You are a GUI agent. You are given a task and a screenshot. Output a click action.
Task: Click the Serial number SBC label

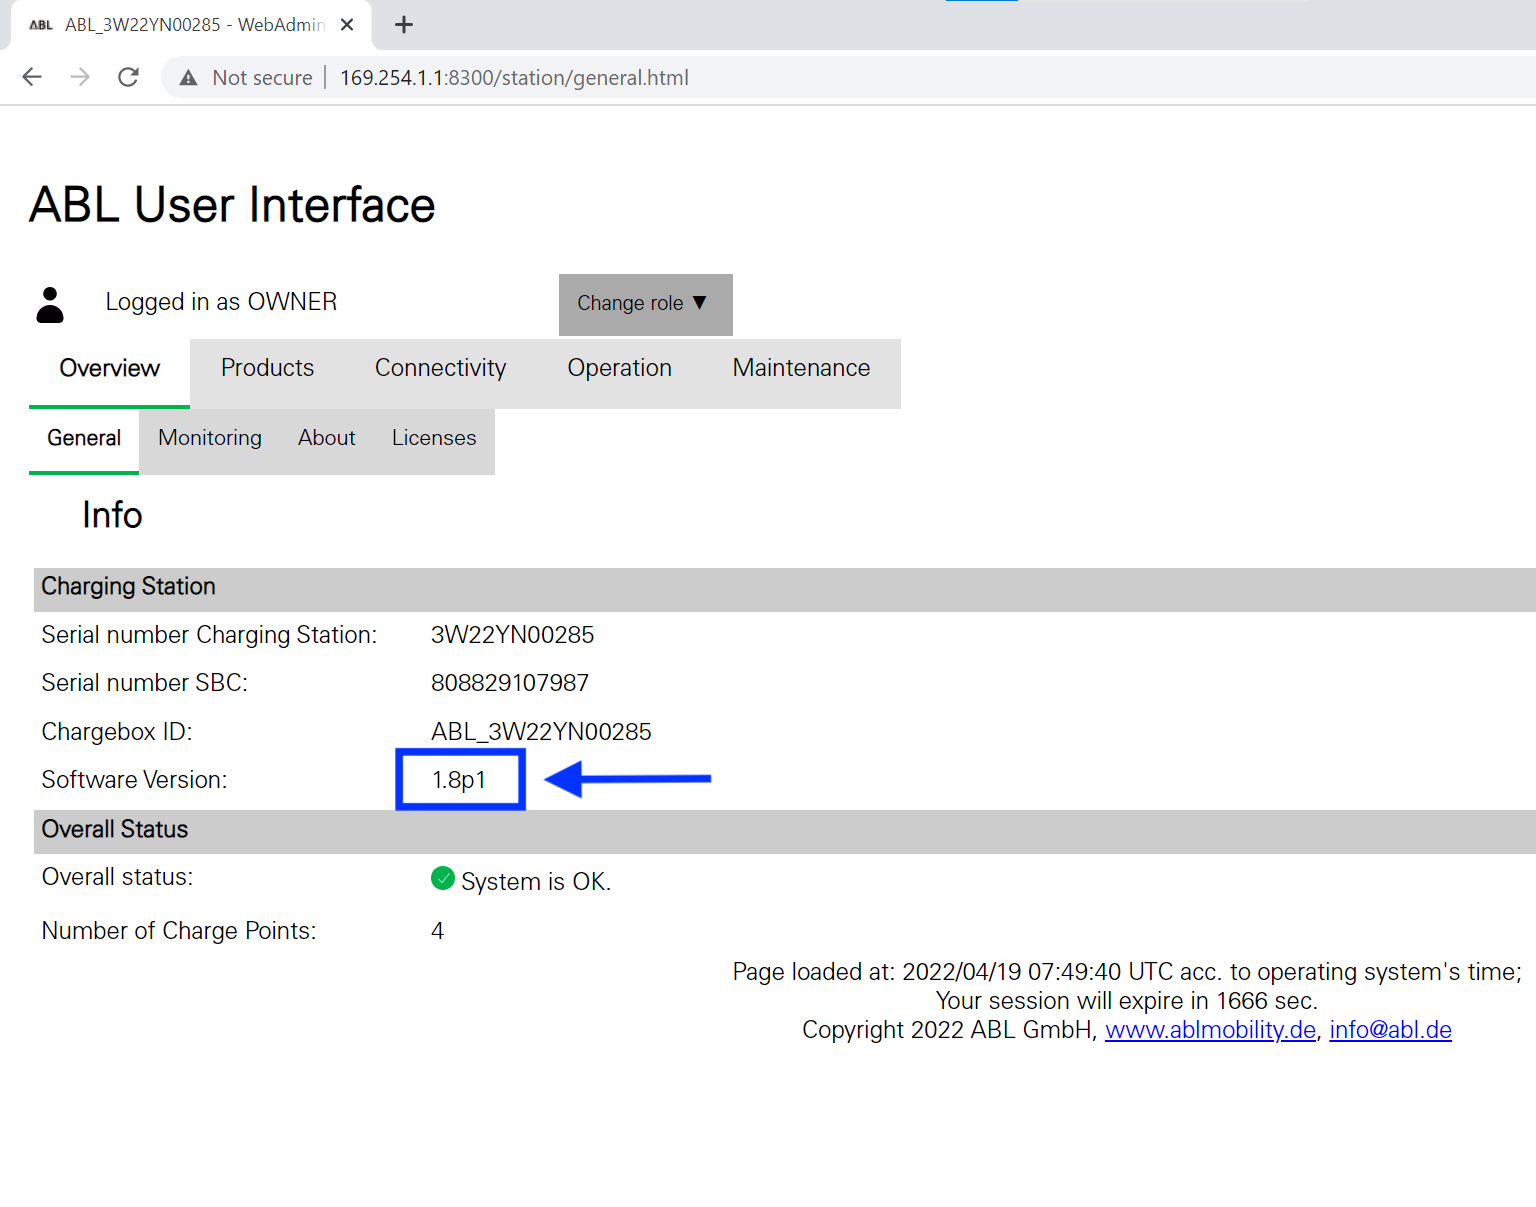point(144,683)
